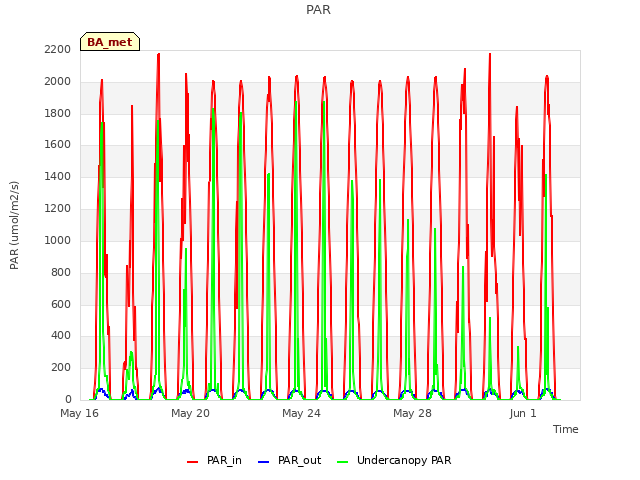Click the 2200 y-axis tick label
The width and height of the screenshot is (640, 480).
(x=58, y=49)
